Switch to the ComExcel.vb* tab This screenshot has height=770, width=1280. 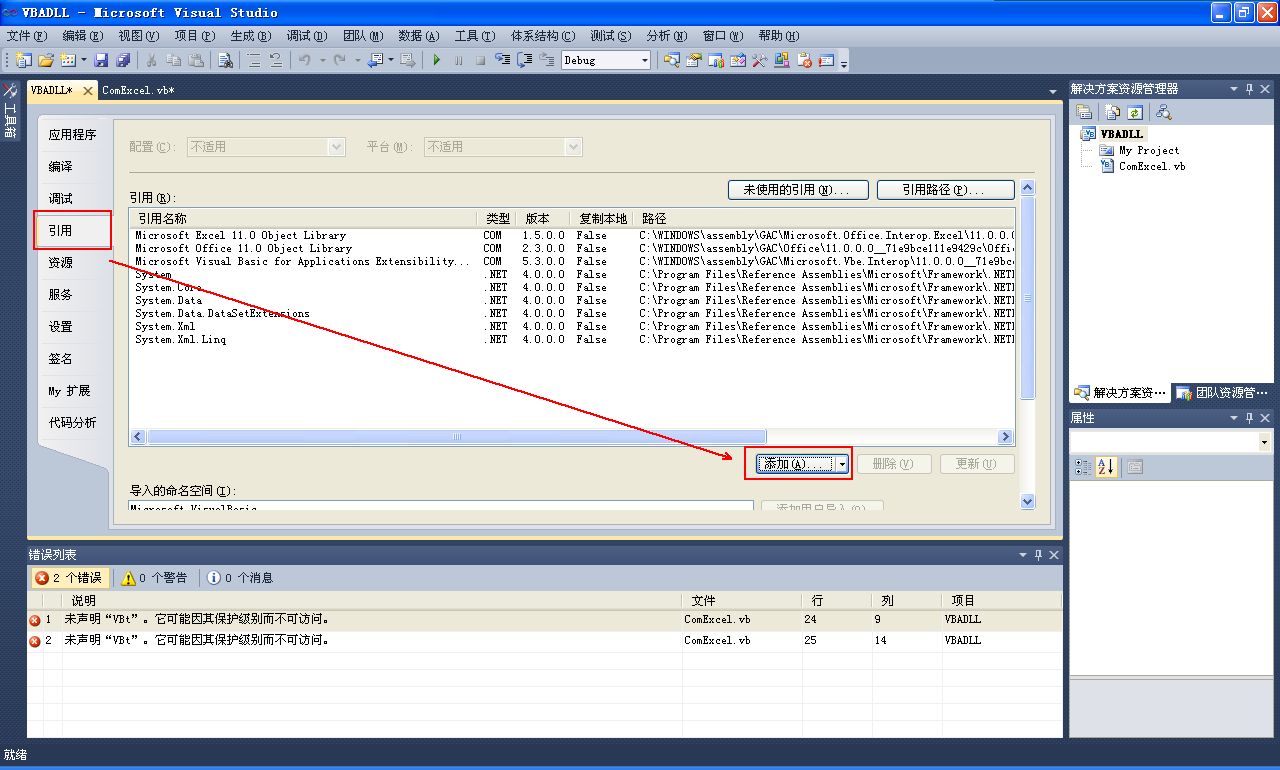[137, 89]
